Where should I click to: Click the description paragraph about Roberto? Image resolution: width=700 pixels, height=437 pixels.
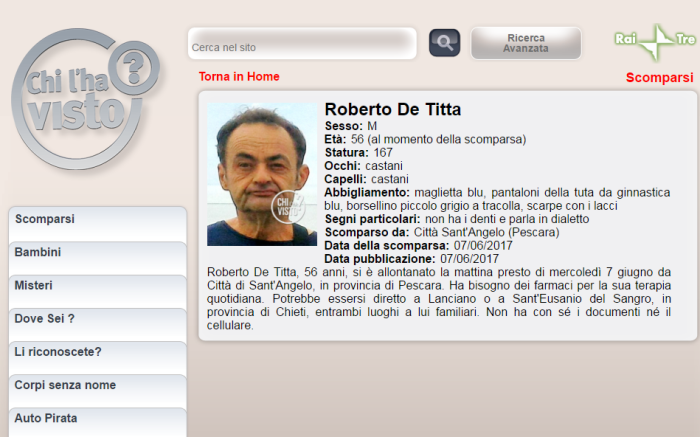(x=439, y=299)
